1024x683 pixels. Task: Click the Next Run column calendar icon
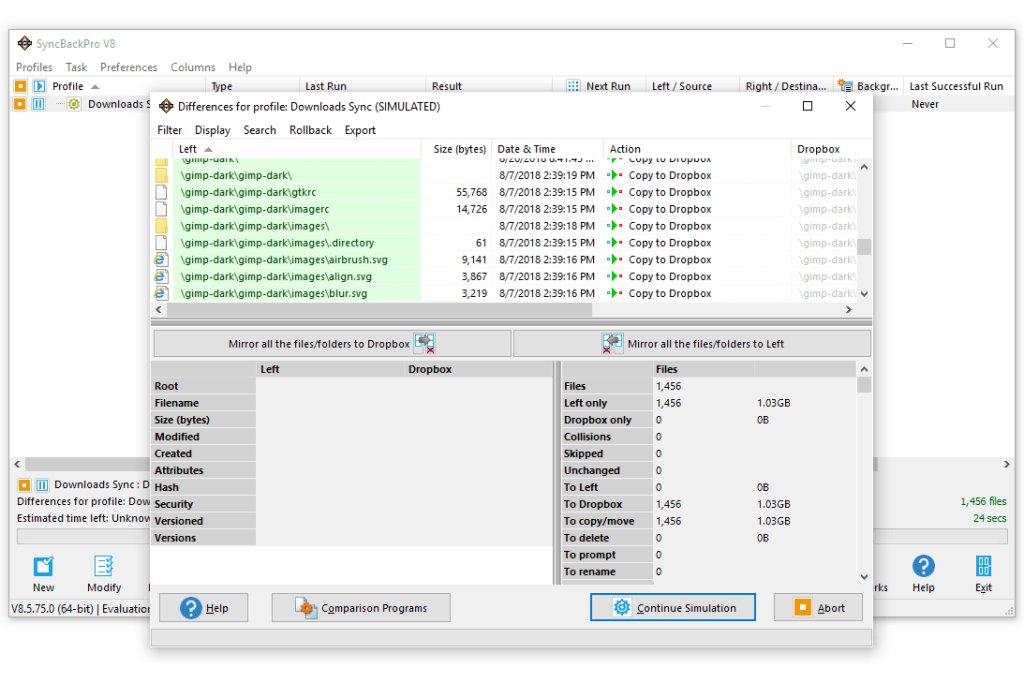573,87
